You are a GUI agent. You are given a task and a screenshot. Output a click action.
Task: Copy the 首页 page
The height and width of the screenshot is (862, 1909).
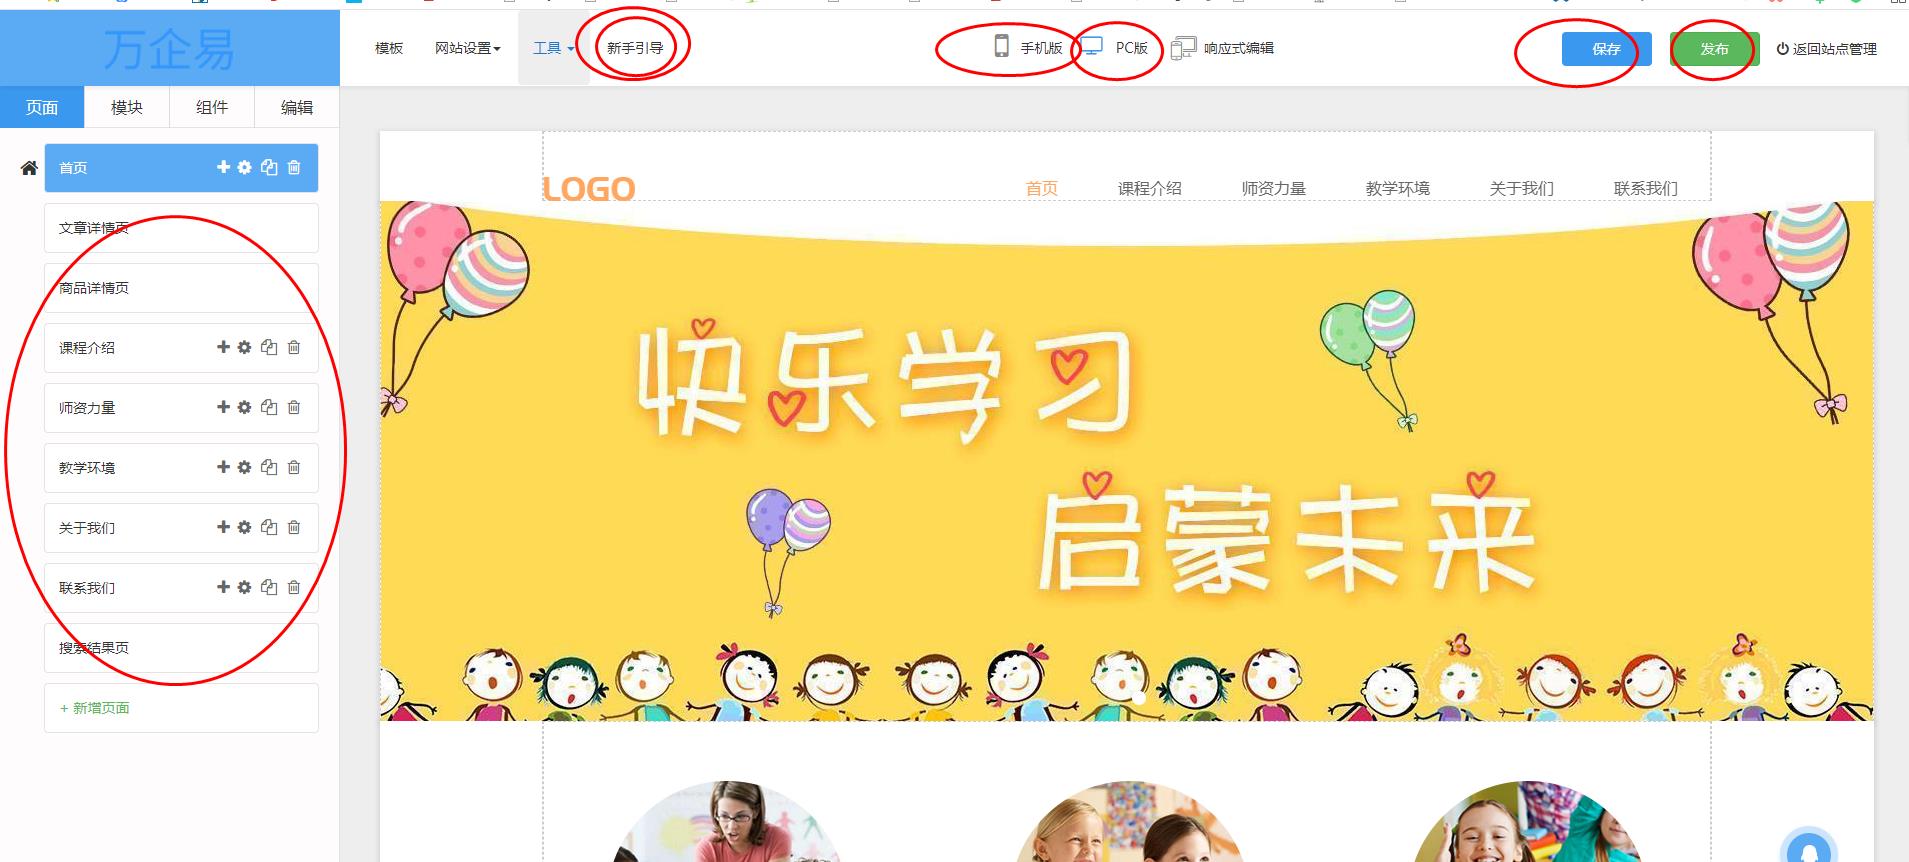click(x=269, y=167)
